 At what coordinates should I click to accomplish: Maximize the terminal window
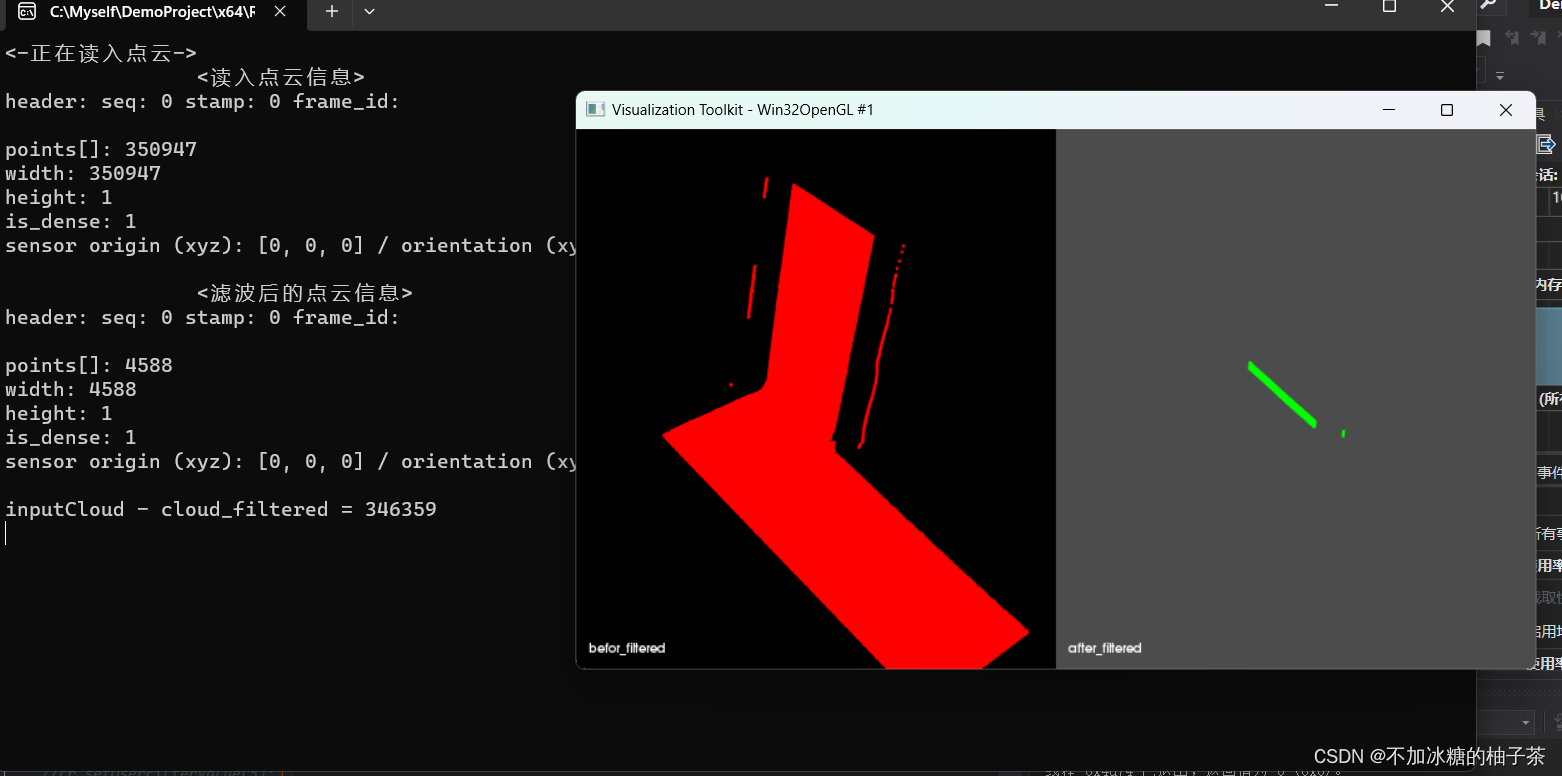click(1389, 6)
